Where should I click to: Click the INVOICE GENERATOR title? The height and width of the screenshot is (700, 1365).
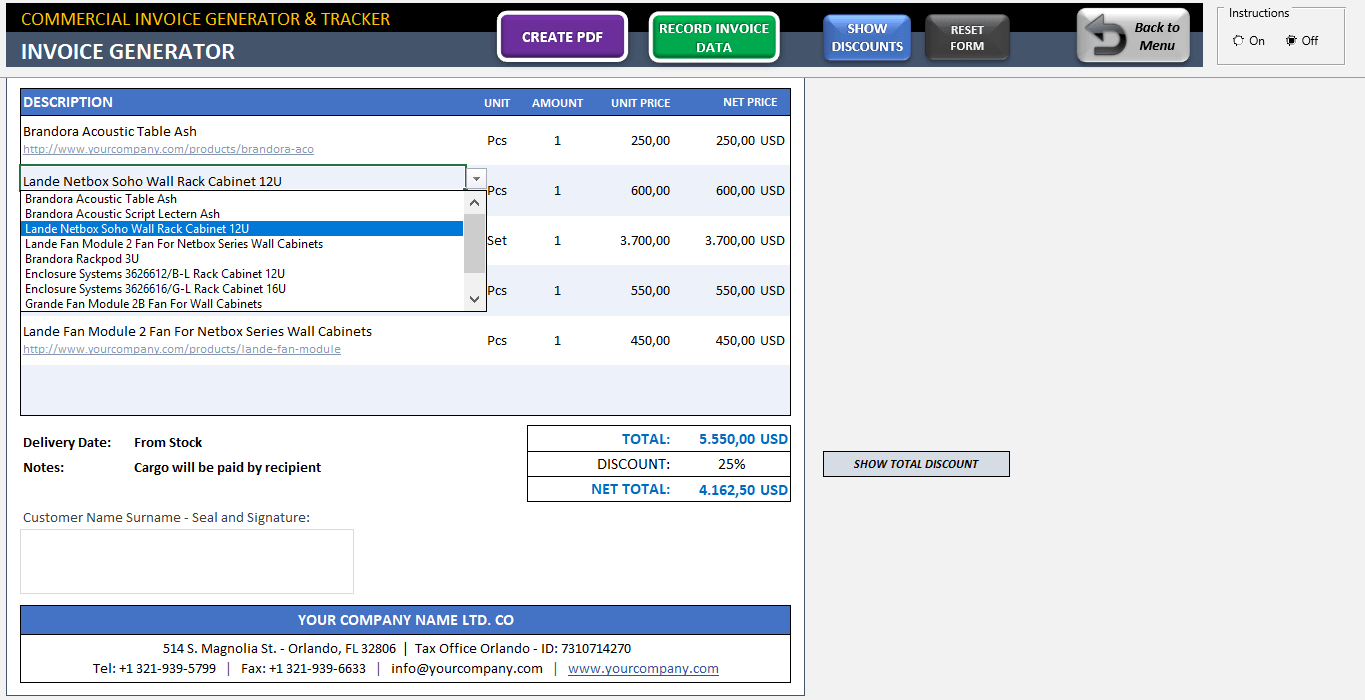point(128,51)
